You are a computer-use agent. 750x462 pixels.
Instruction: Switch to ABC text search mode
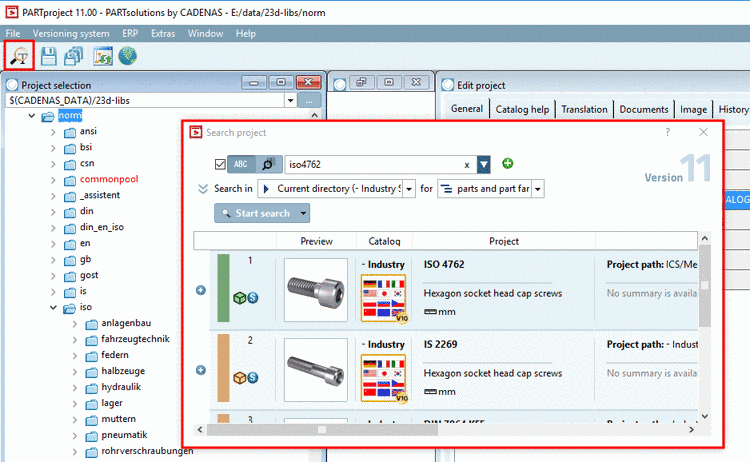click(241, 164)
